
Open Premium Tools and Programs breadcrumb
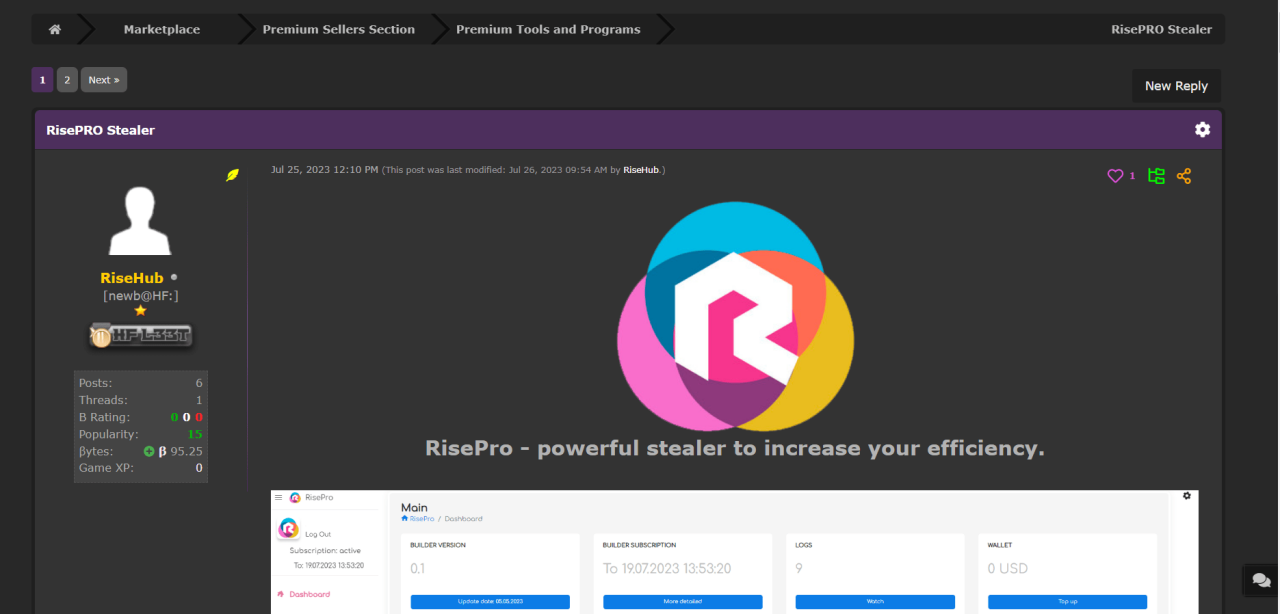pos(548,30)
